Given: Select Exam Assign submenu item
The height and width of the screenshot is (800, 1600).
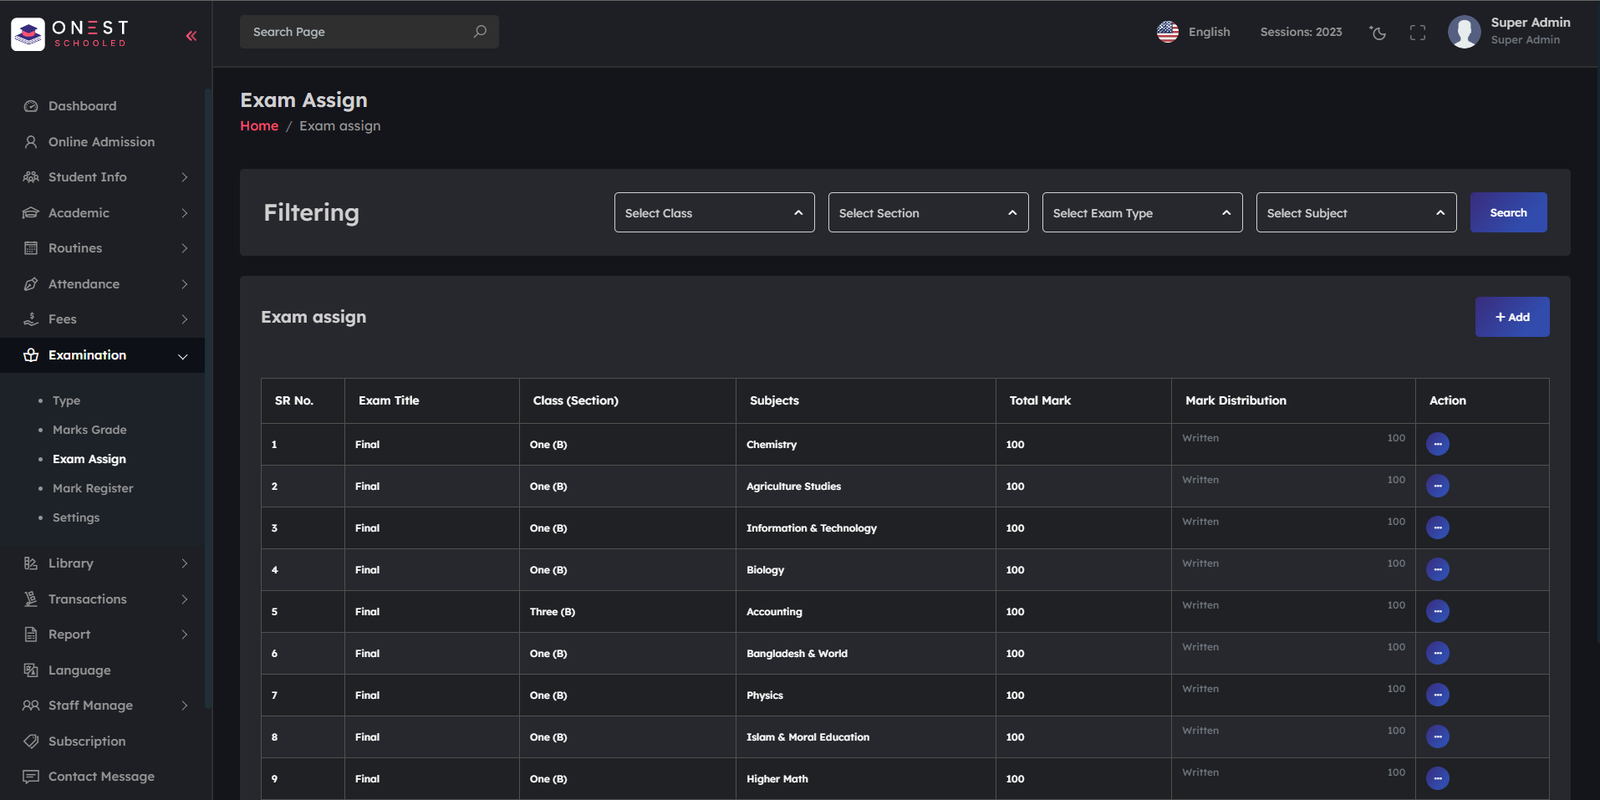Looking at the screenshot, I should tap(89, 459).
